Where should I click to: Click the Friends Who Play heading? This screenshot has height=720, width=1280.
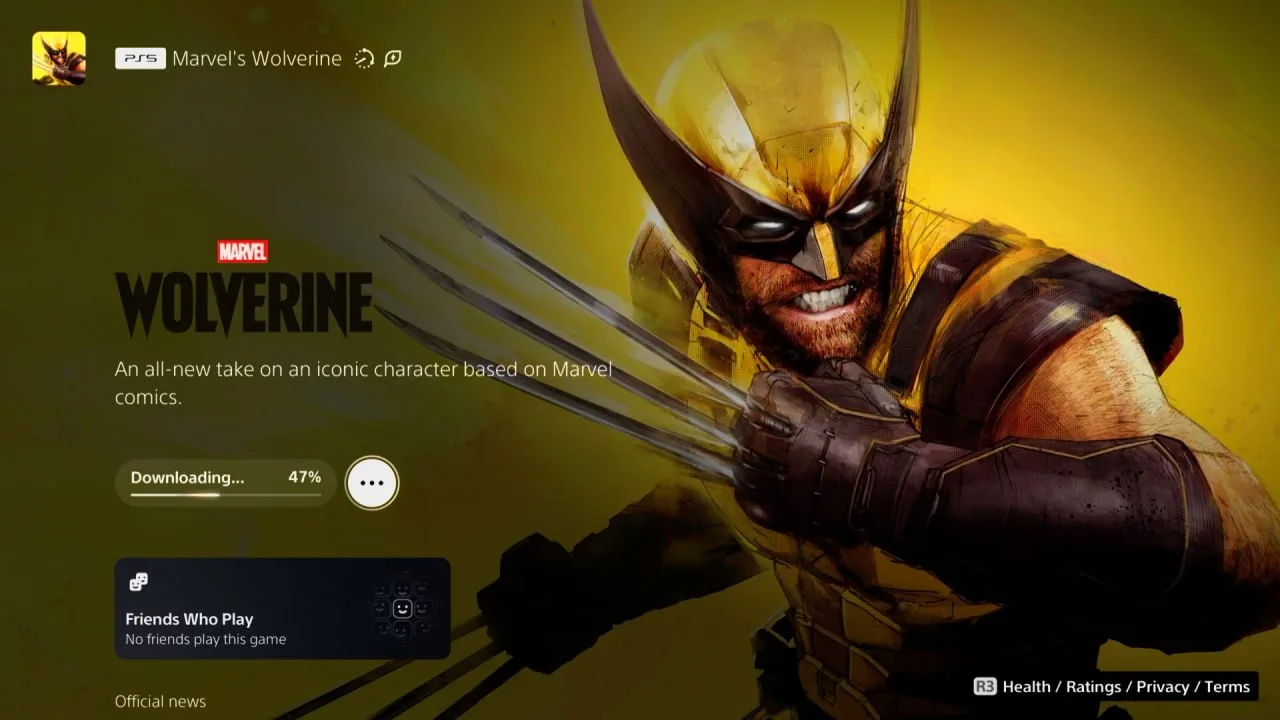pos(189,619)
